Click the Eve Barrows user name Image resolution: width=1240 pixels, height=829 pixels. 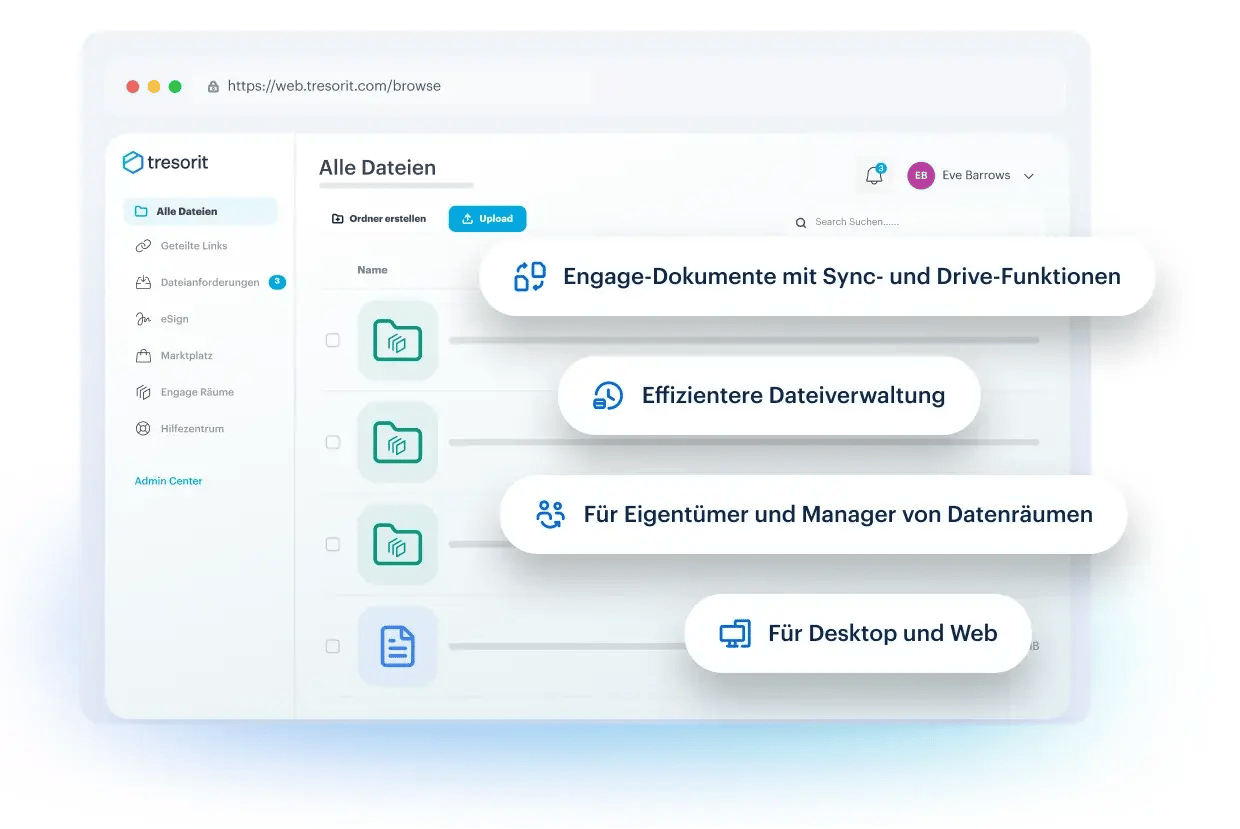976,175
